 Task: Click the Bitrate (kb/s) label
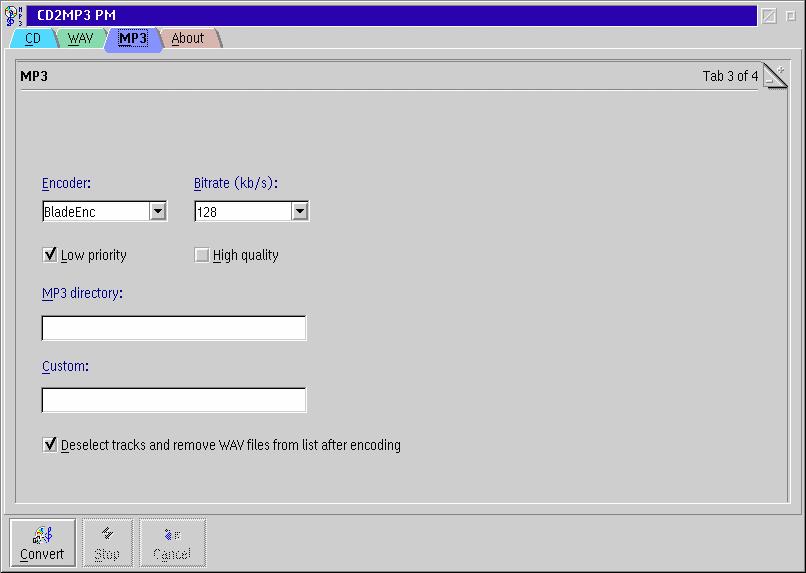[x=236, y=183]
